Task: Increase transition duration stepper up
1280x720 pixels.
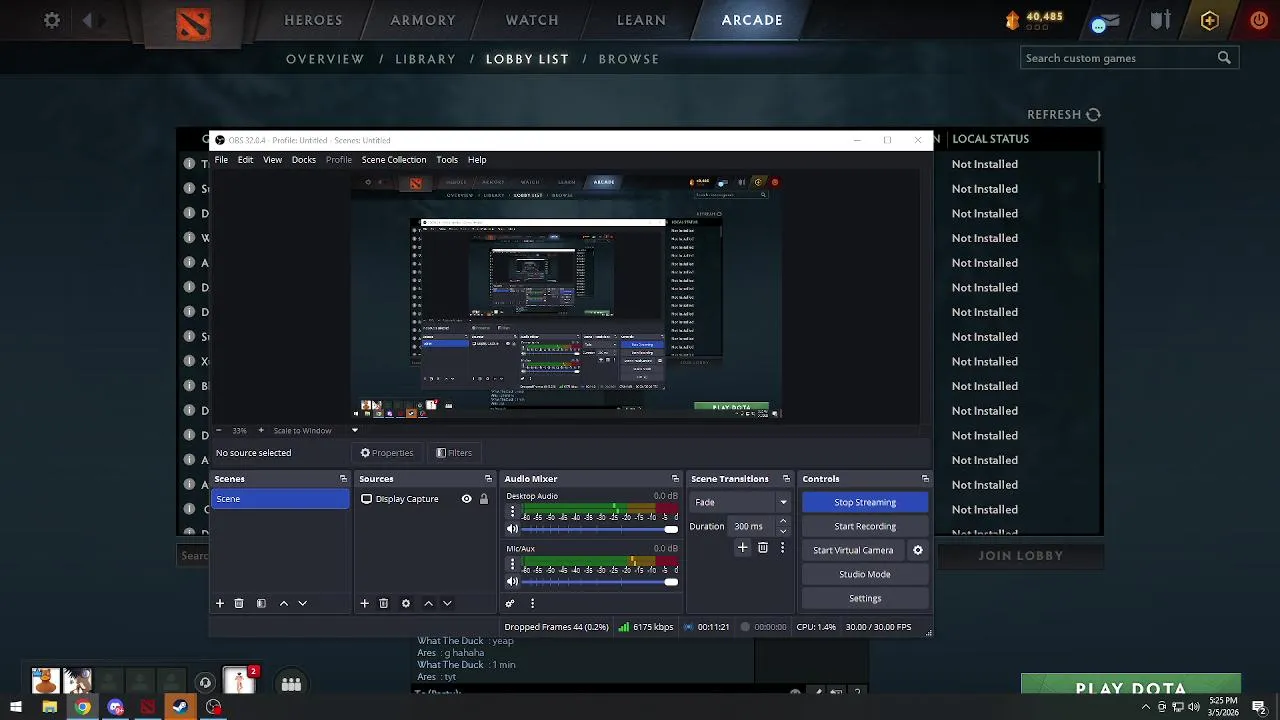Action: coord(783,522)
